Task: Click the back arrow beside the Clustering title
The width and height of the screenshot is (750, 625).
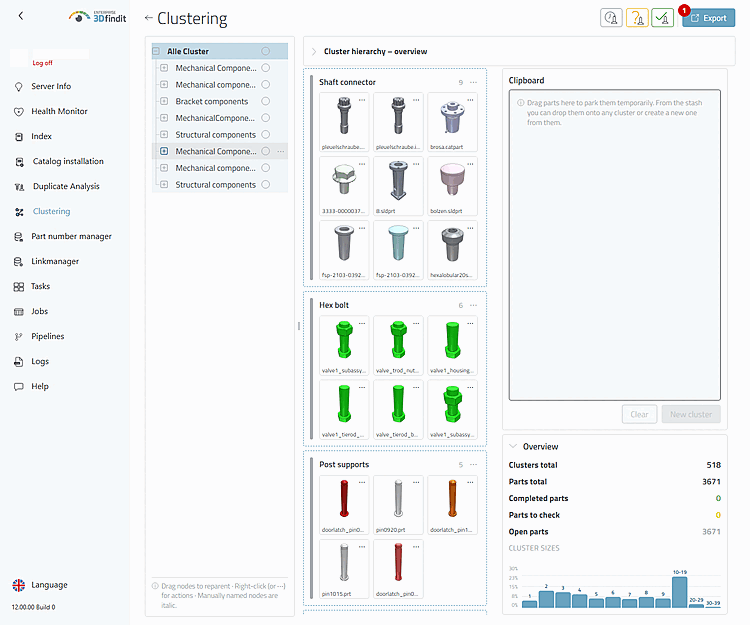Action: coord(149,18)
